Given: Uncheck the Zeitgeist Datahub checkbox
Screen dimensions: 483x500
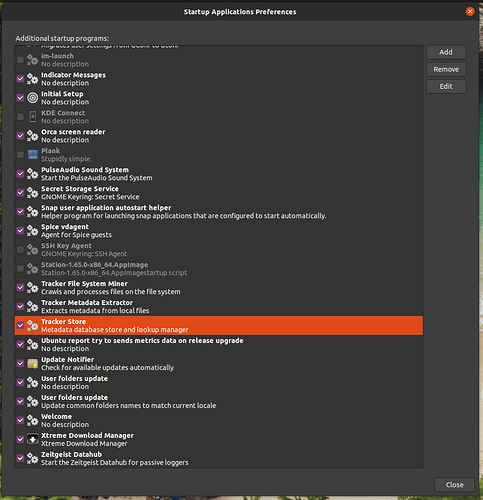Looking at the screenshot, I should pyautogui.click(x=20, y=459).
